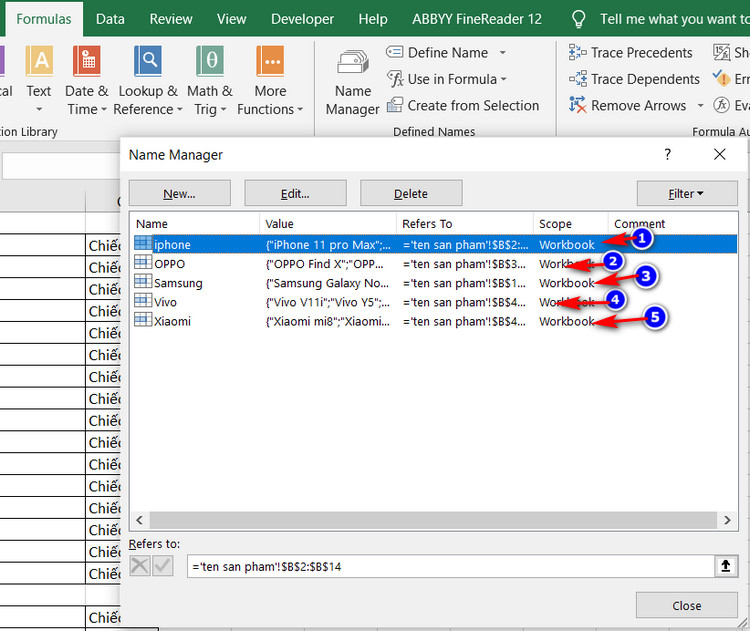The image size is (750, 631).
Task: Sort by the Comment column header
Action: pos(672,224)
